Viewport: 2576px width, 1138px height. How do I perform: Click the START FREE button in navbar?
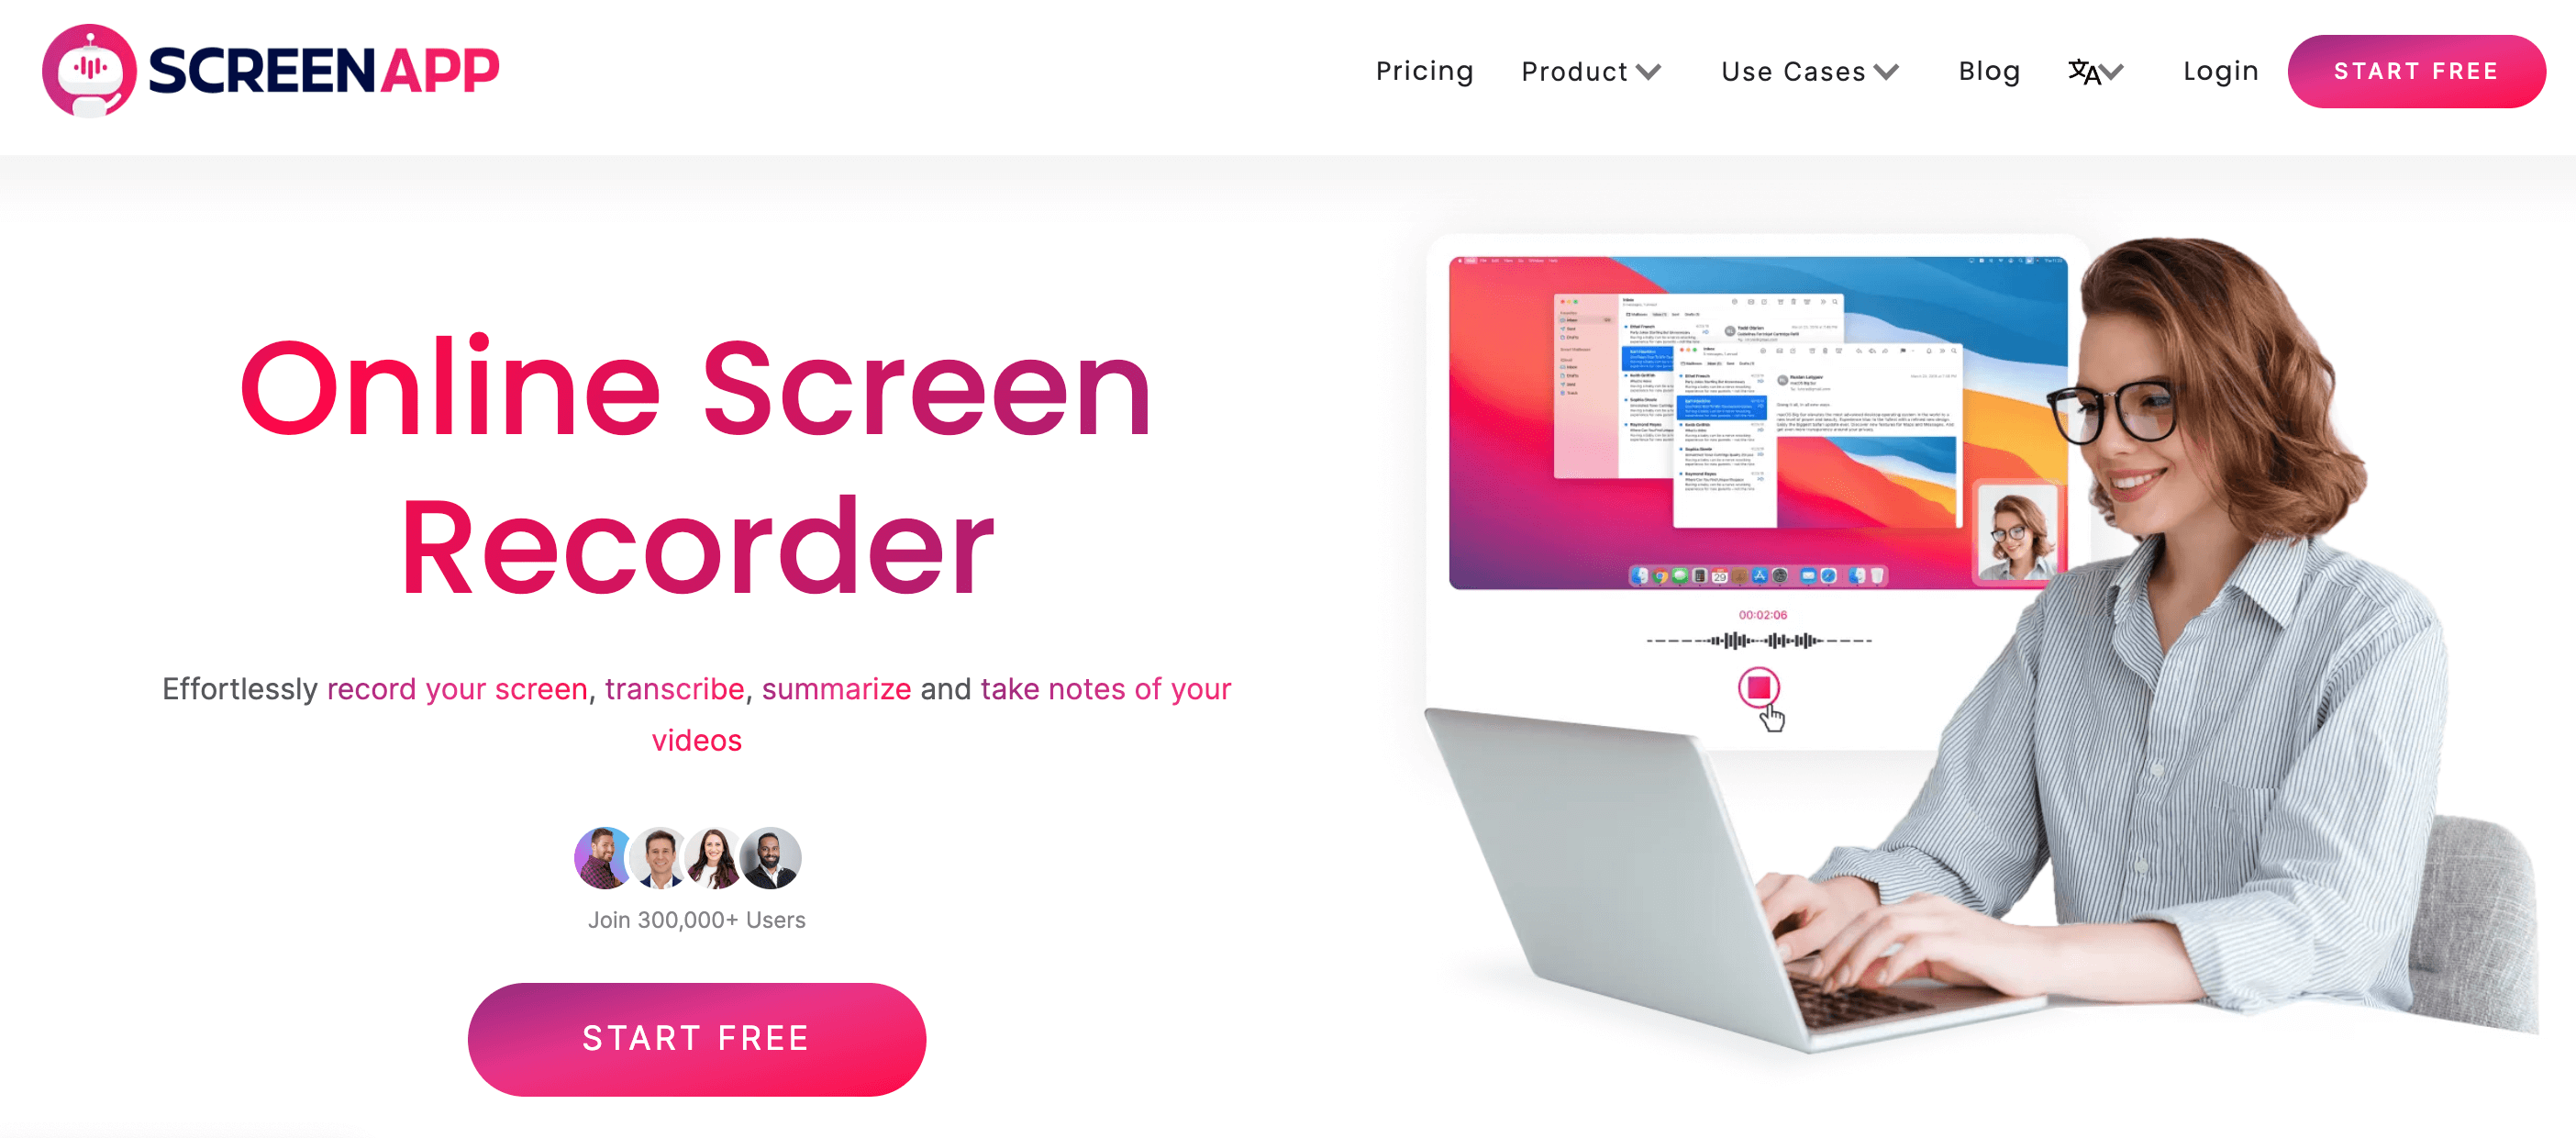pos(2416,71)
